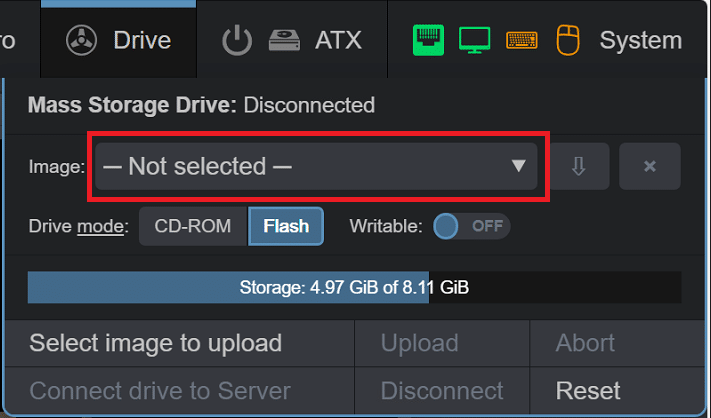Click the orange mouse status icon
Viewport: 711px width, 418px height.
568,40
